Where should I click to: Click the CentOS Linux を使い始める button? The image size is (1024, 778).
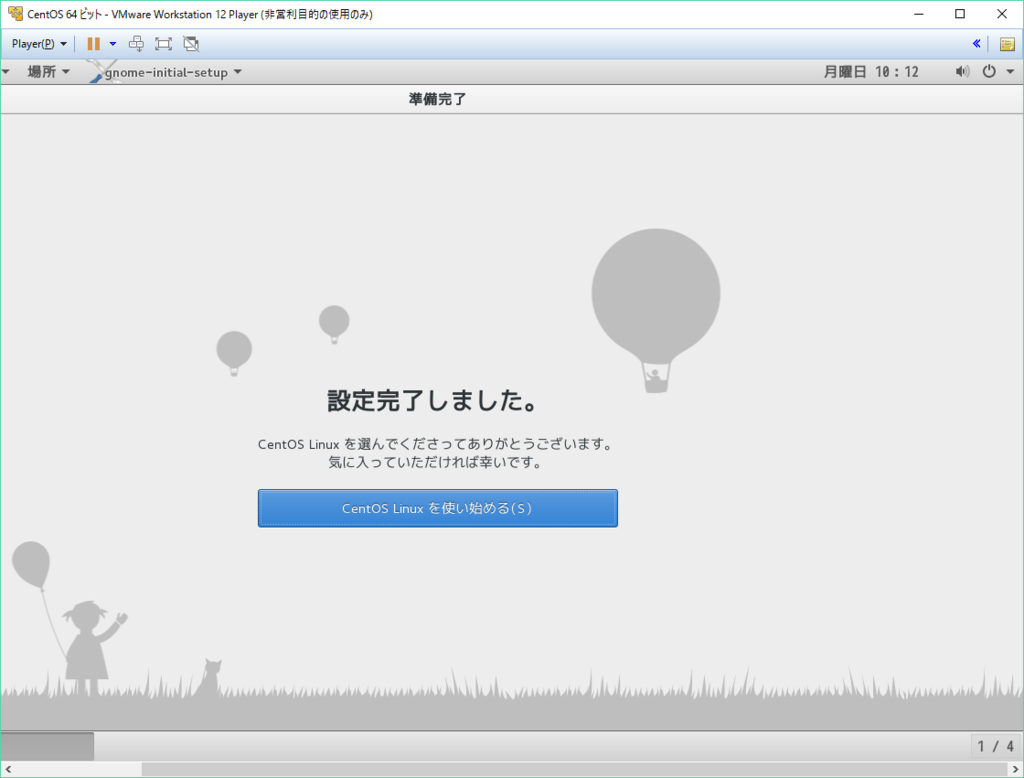click(x=437, y=508)
